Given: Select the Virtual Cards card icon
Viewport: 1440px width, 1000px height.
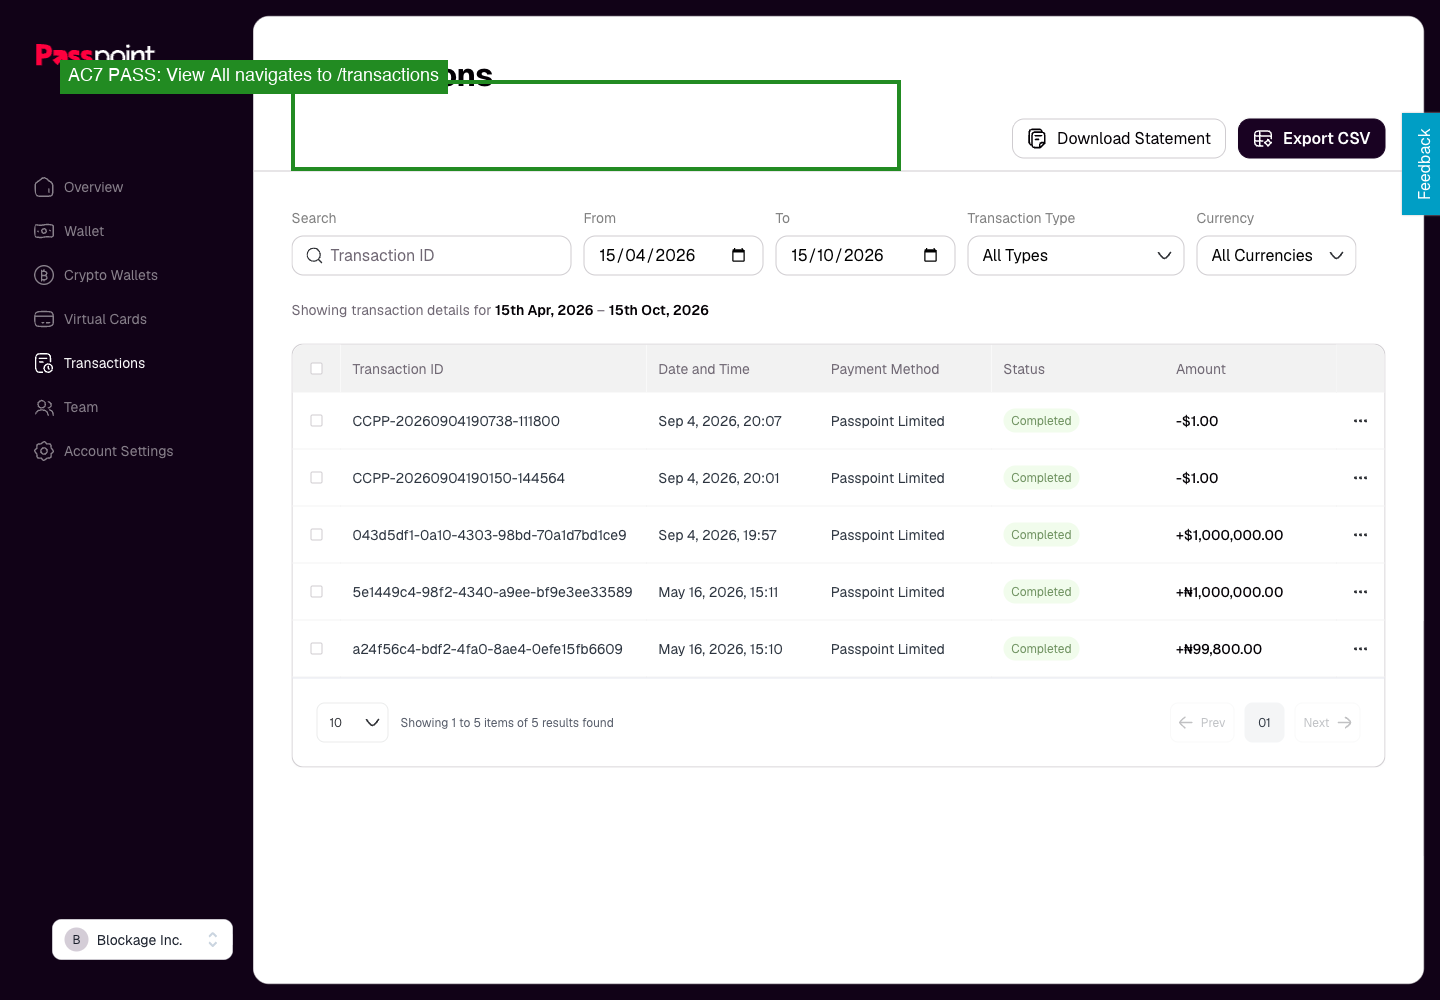Looking at the screenshot, I should (44, 319).
